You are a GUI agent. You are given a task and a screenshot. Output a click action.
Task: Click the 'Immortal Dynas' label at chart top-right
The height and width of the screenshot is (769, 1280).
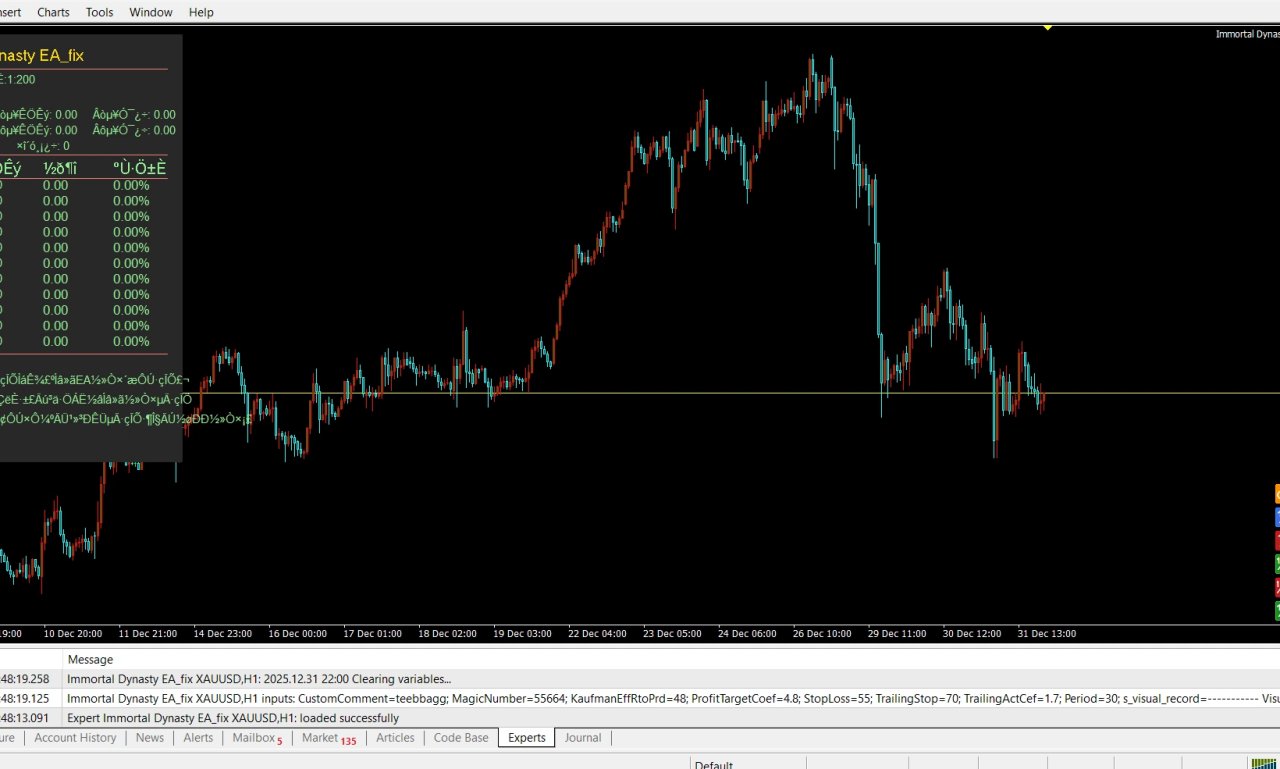[x=1247, y=34]
